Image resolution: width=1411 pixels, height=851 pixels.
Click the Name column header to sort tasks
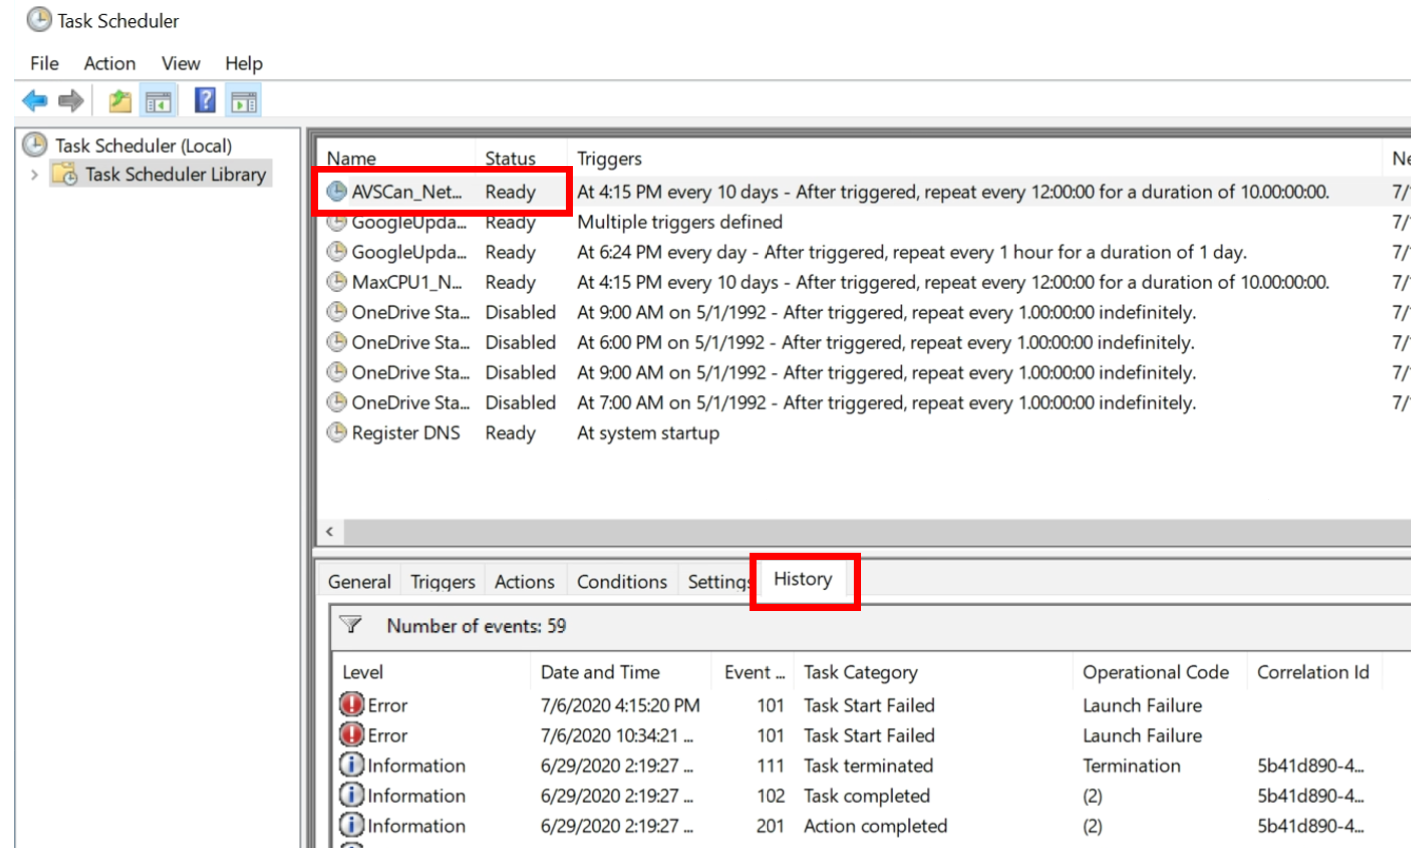pos(352,158)
